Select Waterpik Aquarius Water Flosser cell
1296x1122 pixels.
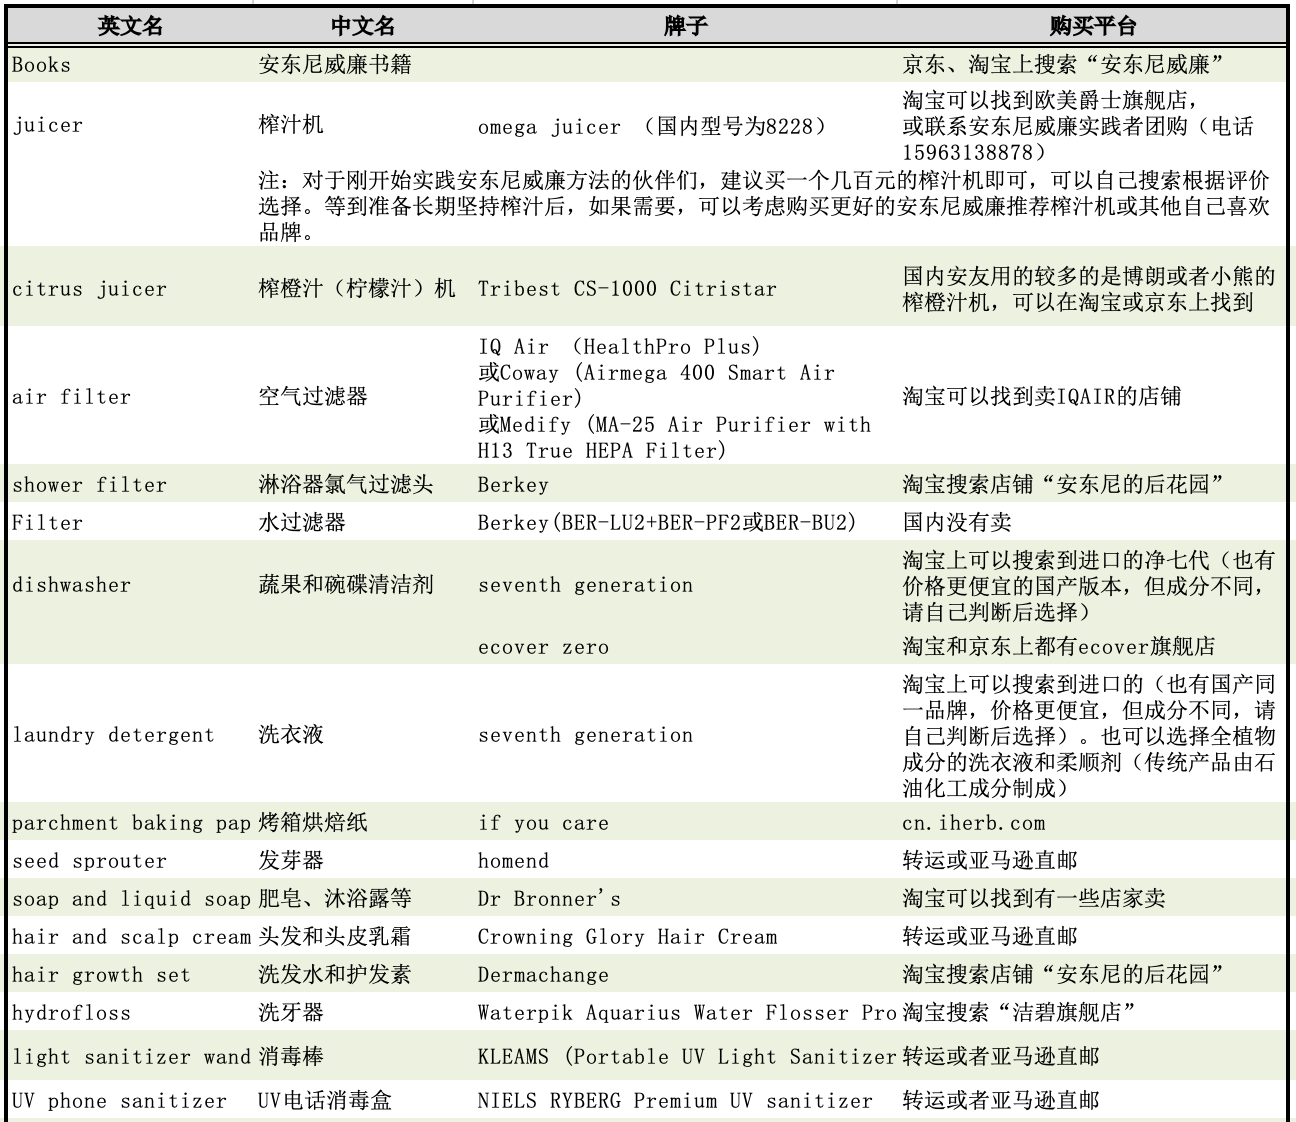pos(687,1014)
